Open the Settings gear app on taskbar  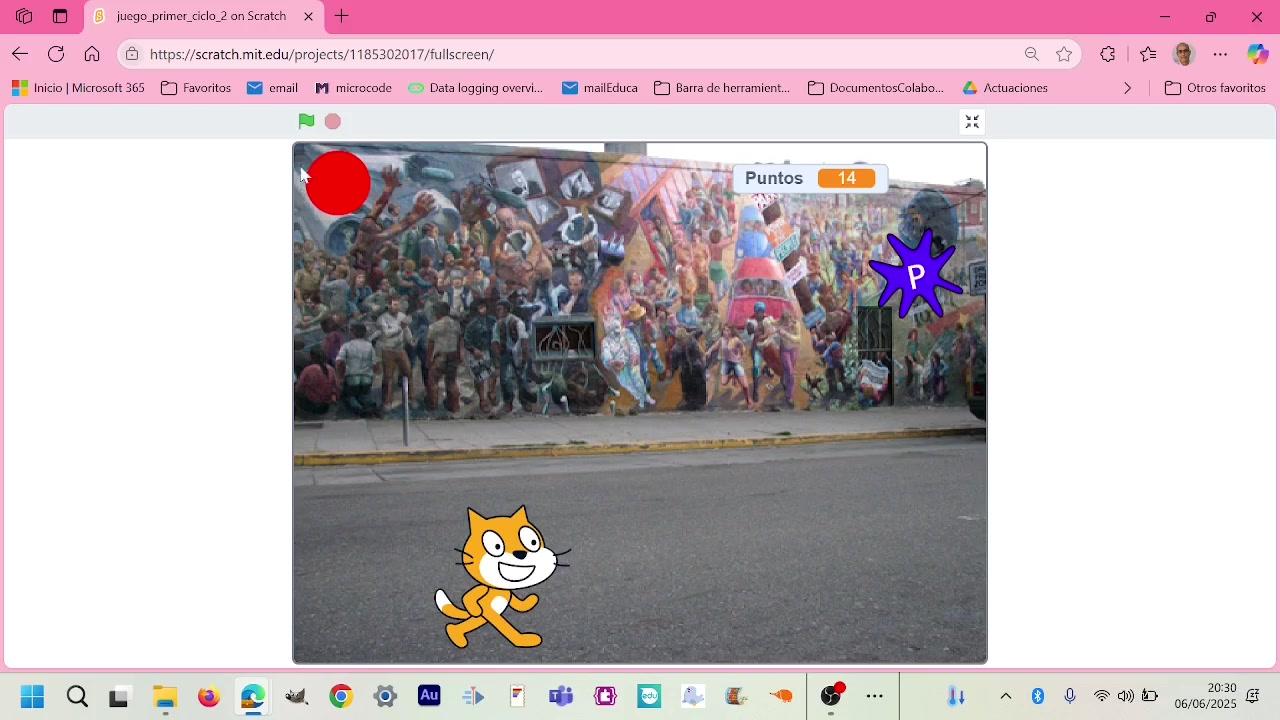pyautogui.click(x=385, y=696)
